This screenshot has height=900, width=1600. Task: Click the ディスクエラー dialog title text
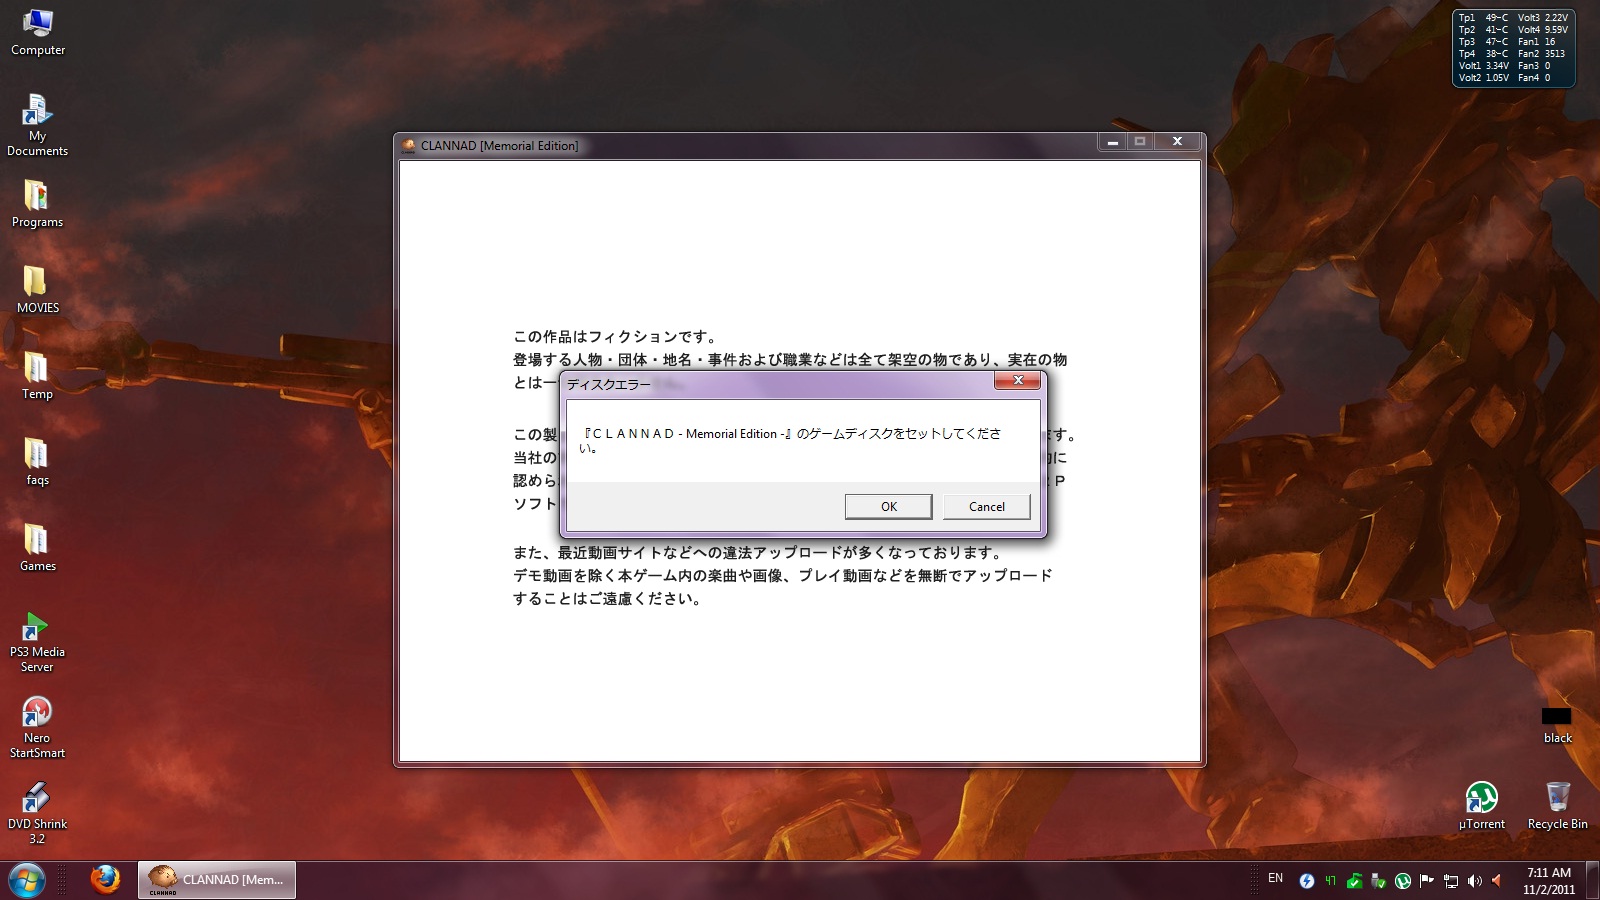pos(608,384)
